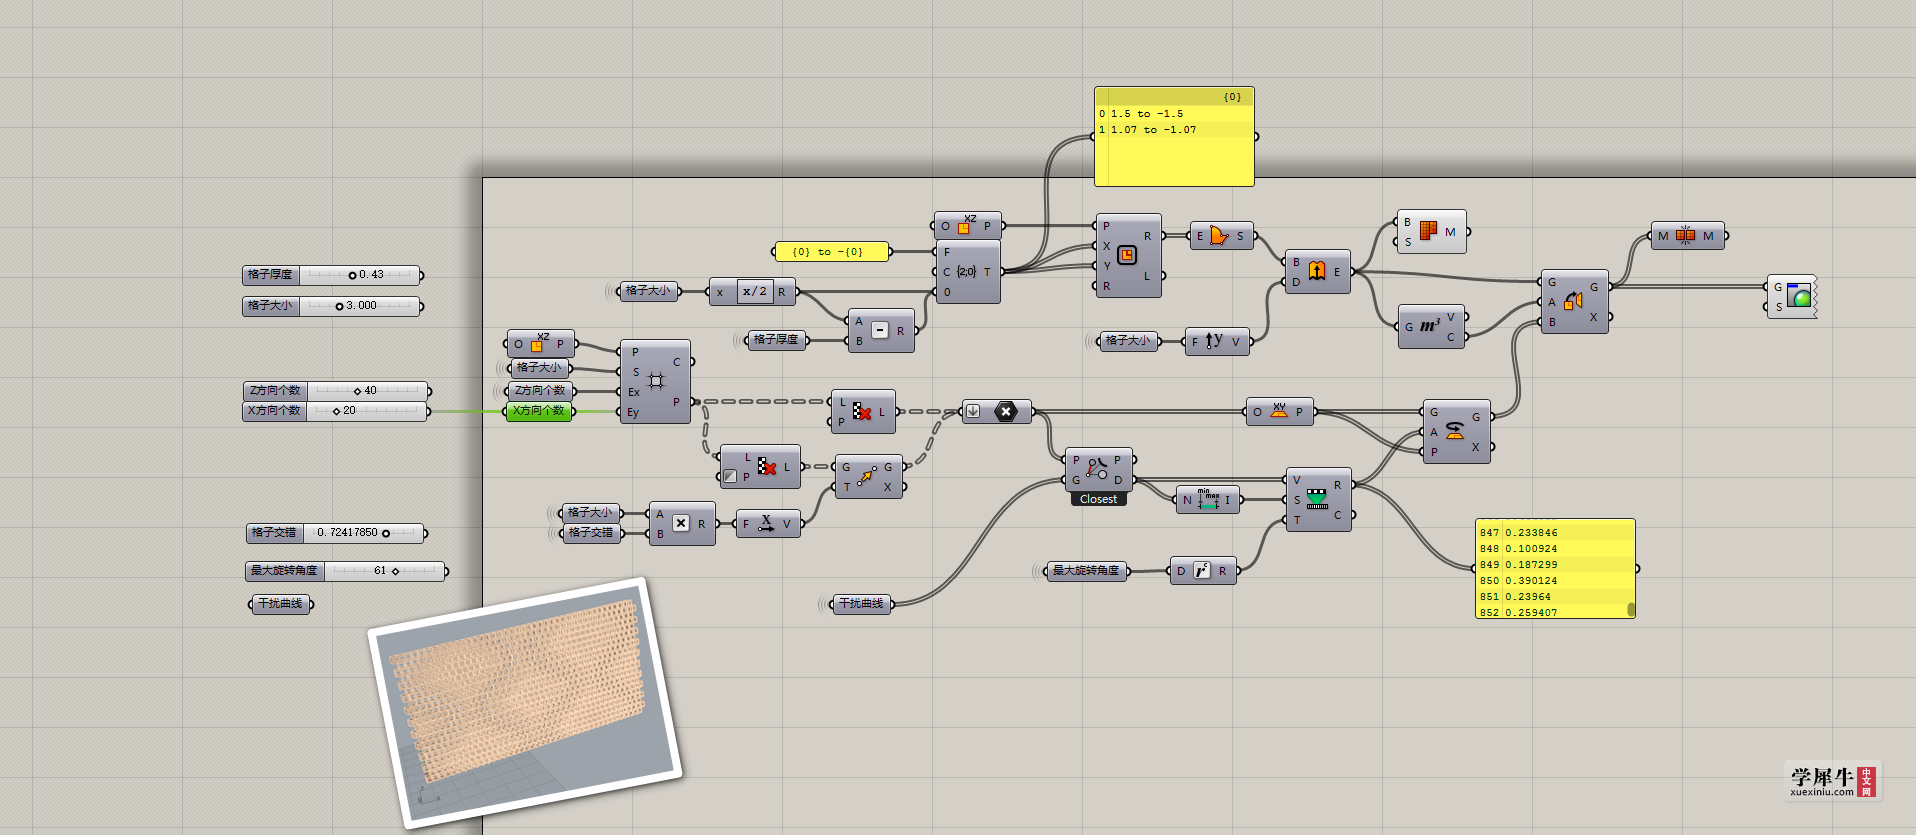The image size is (1916, 835).
Task: Click the Subtraction component icon
Action: (x=880, y=330)
